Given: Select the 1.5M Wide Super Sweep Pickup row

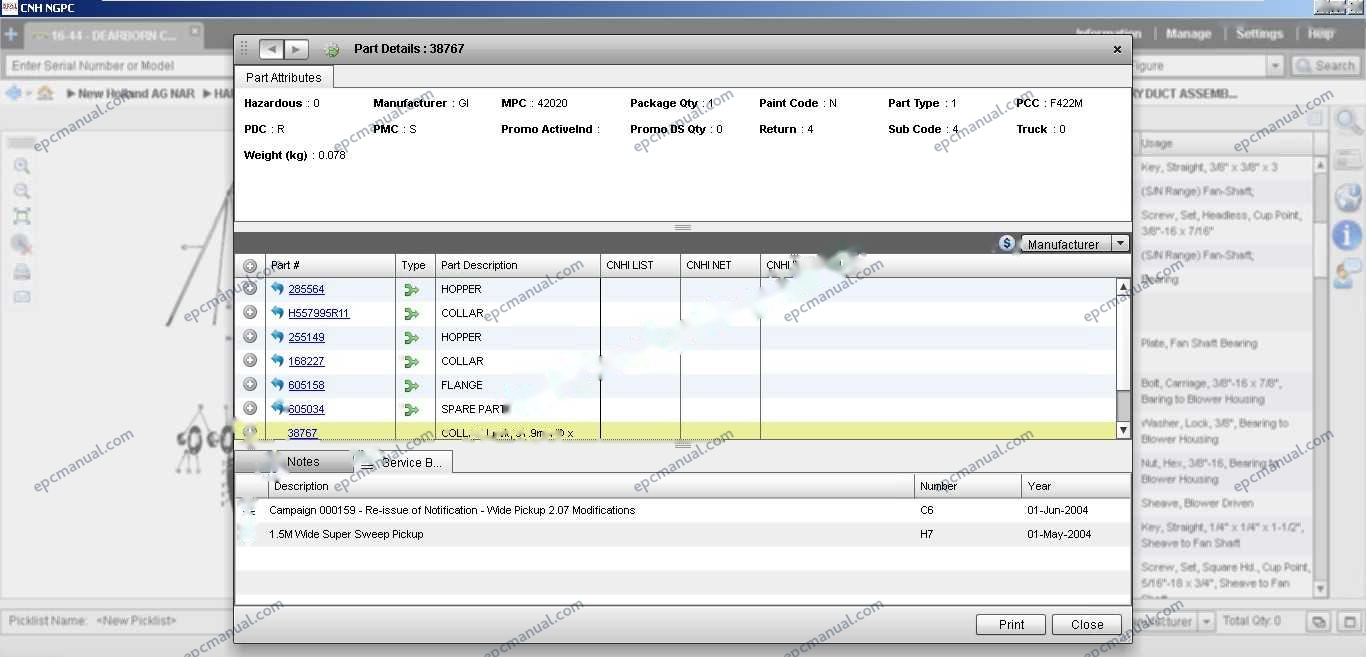Looking at the screenshot, I should 683,534.
